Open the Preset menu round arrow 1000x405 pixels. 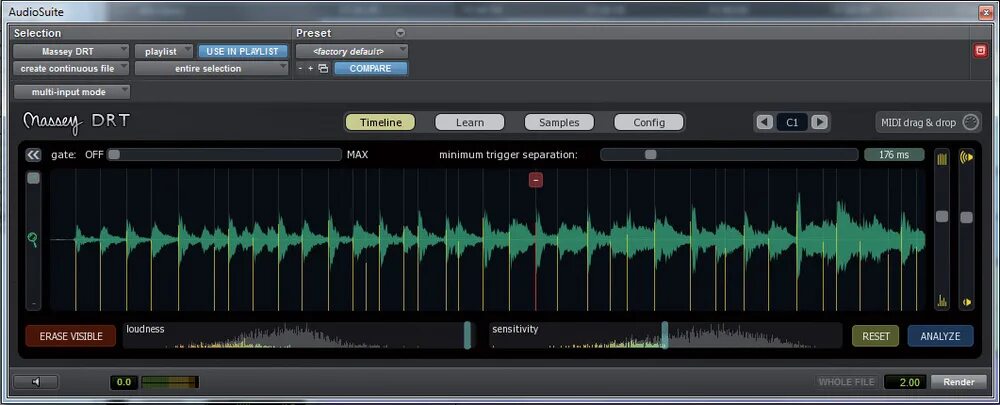click(x=400, y=33)
